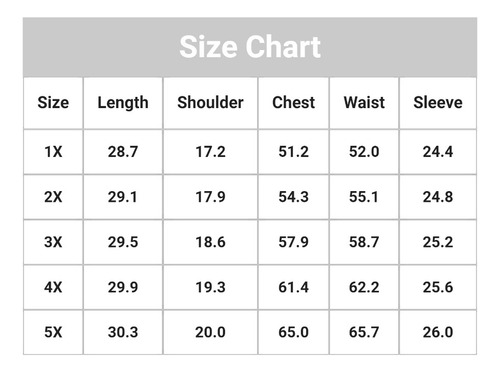Viewport: 500px width, 372px height.
Task: Select the 4X size row label
Action: tap(53, 287)
